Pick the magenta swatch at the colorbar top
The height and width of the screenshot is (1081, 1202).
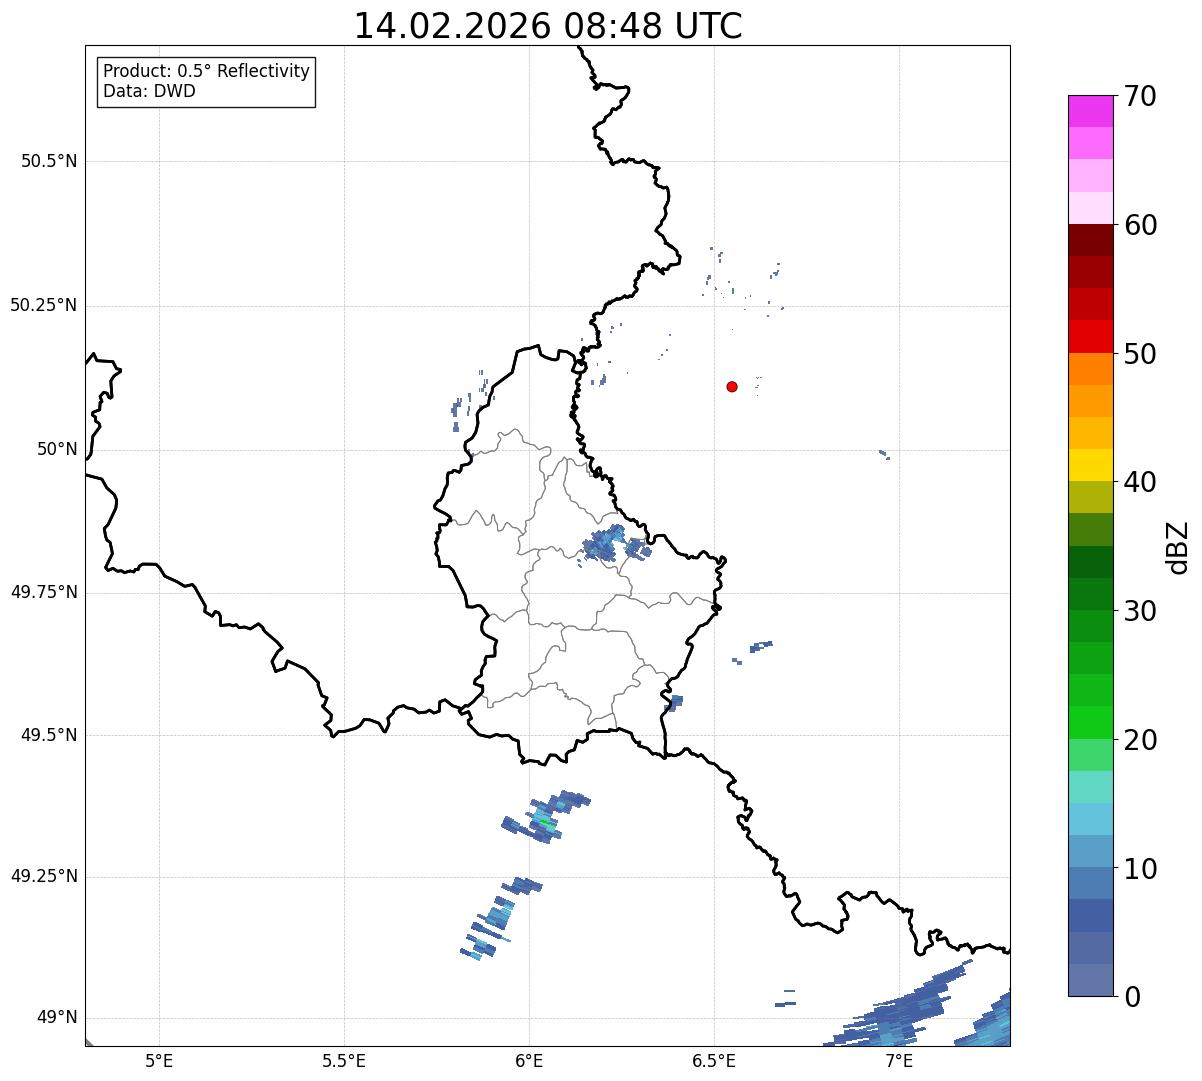coord(1090,111)
